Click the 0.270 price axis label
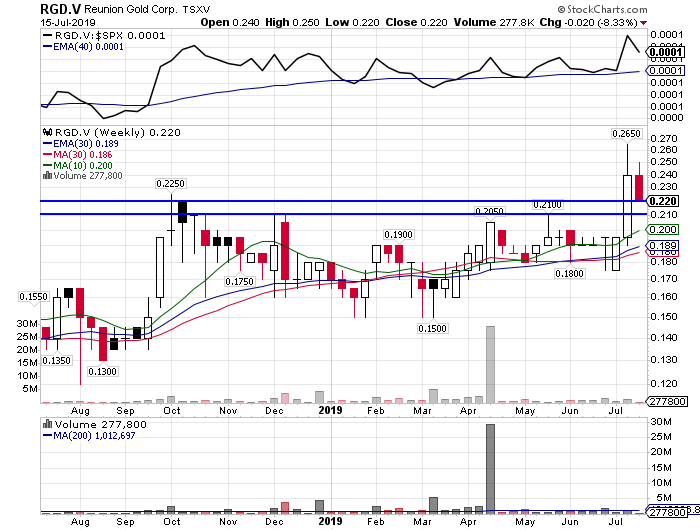700x530 pixels. 664,138
